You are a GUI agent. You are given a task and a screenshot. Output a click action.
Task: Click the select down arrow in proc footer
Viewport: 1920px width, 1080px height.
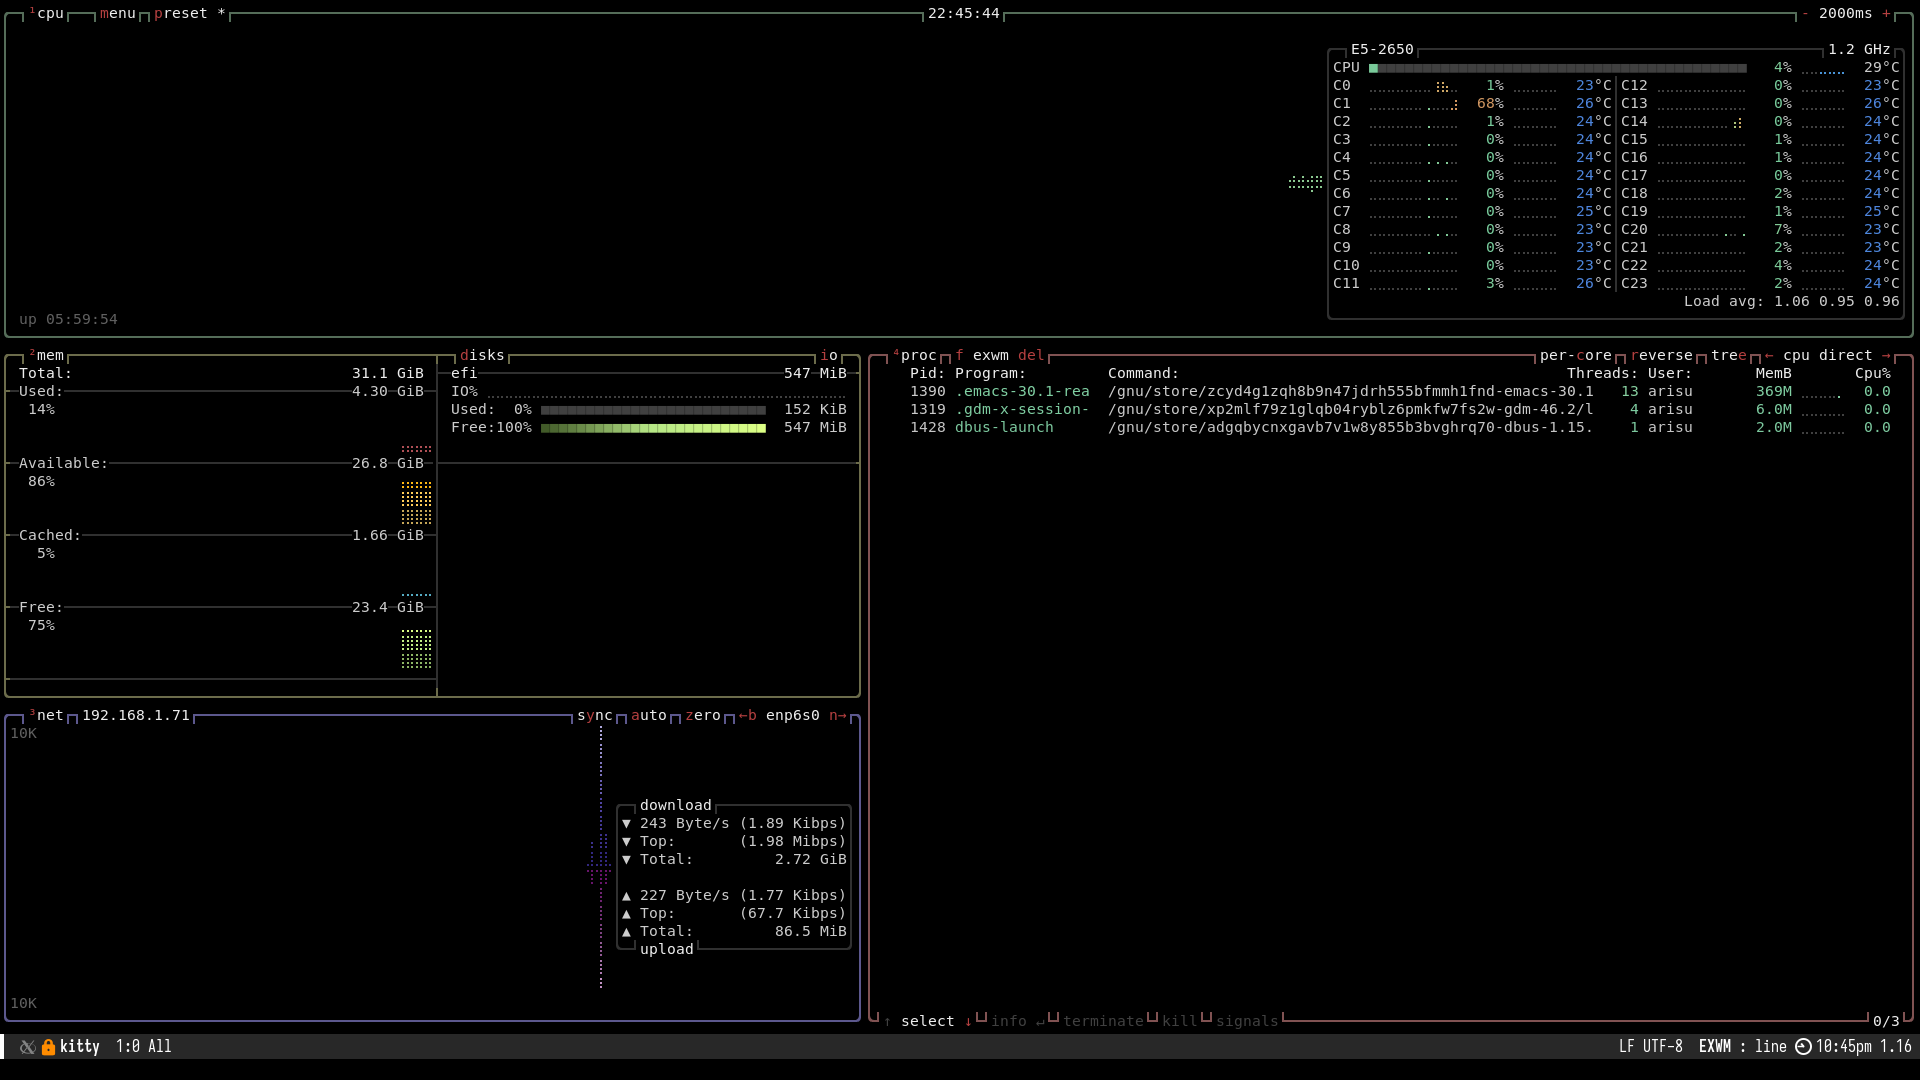click(x=968, y=1021)
